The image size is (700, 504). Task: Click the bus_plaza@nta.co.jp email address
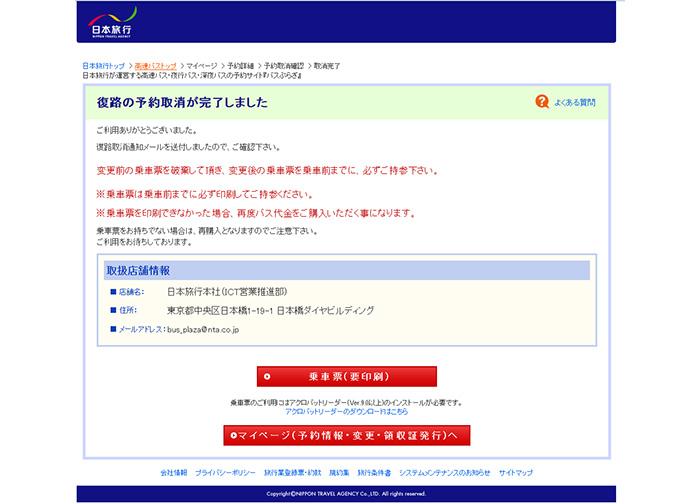[203, 329]
